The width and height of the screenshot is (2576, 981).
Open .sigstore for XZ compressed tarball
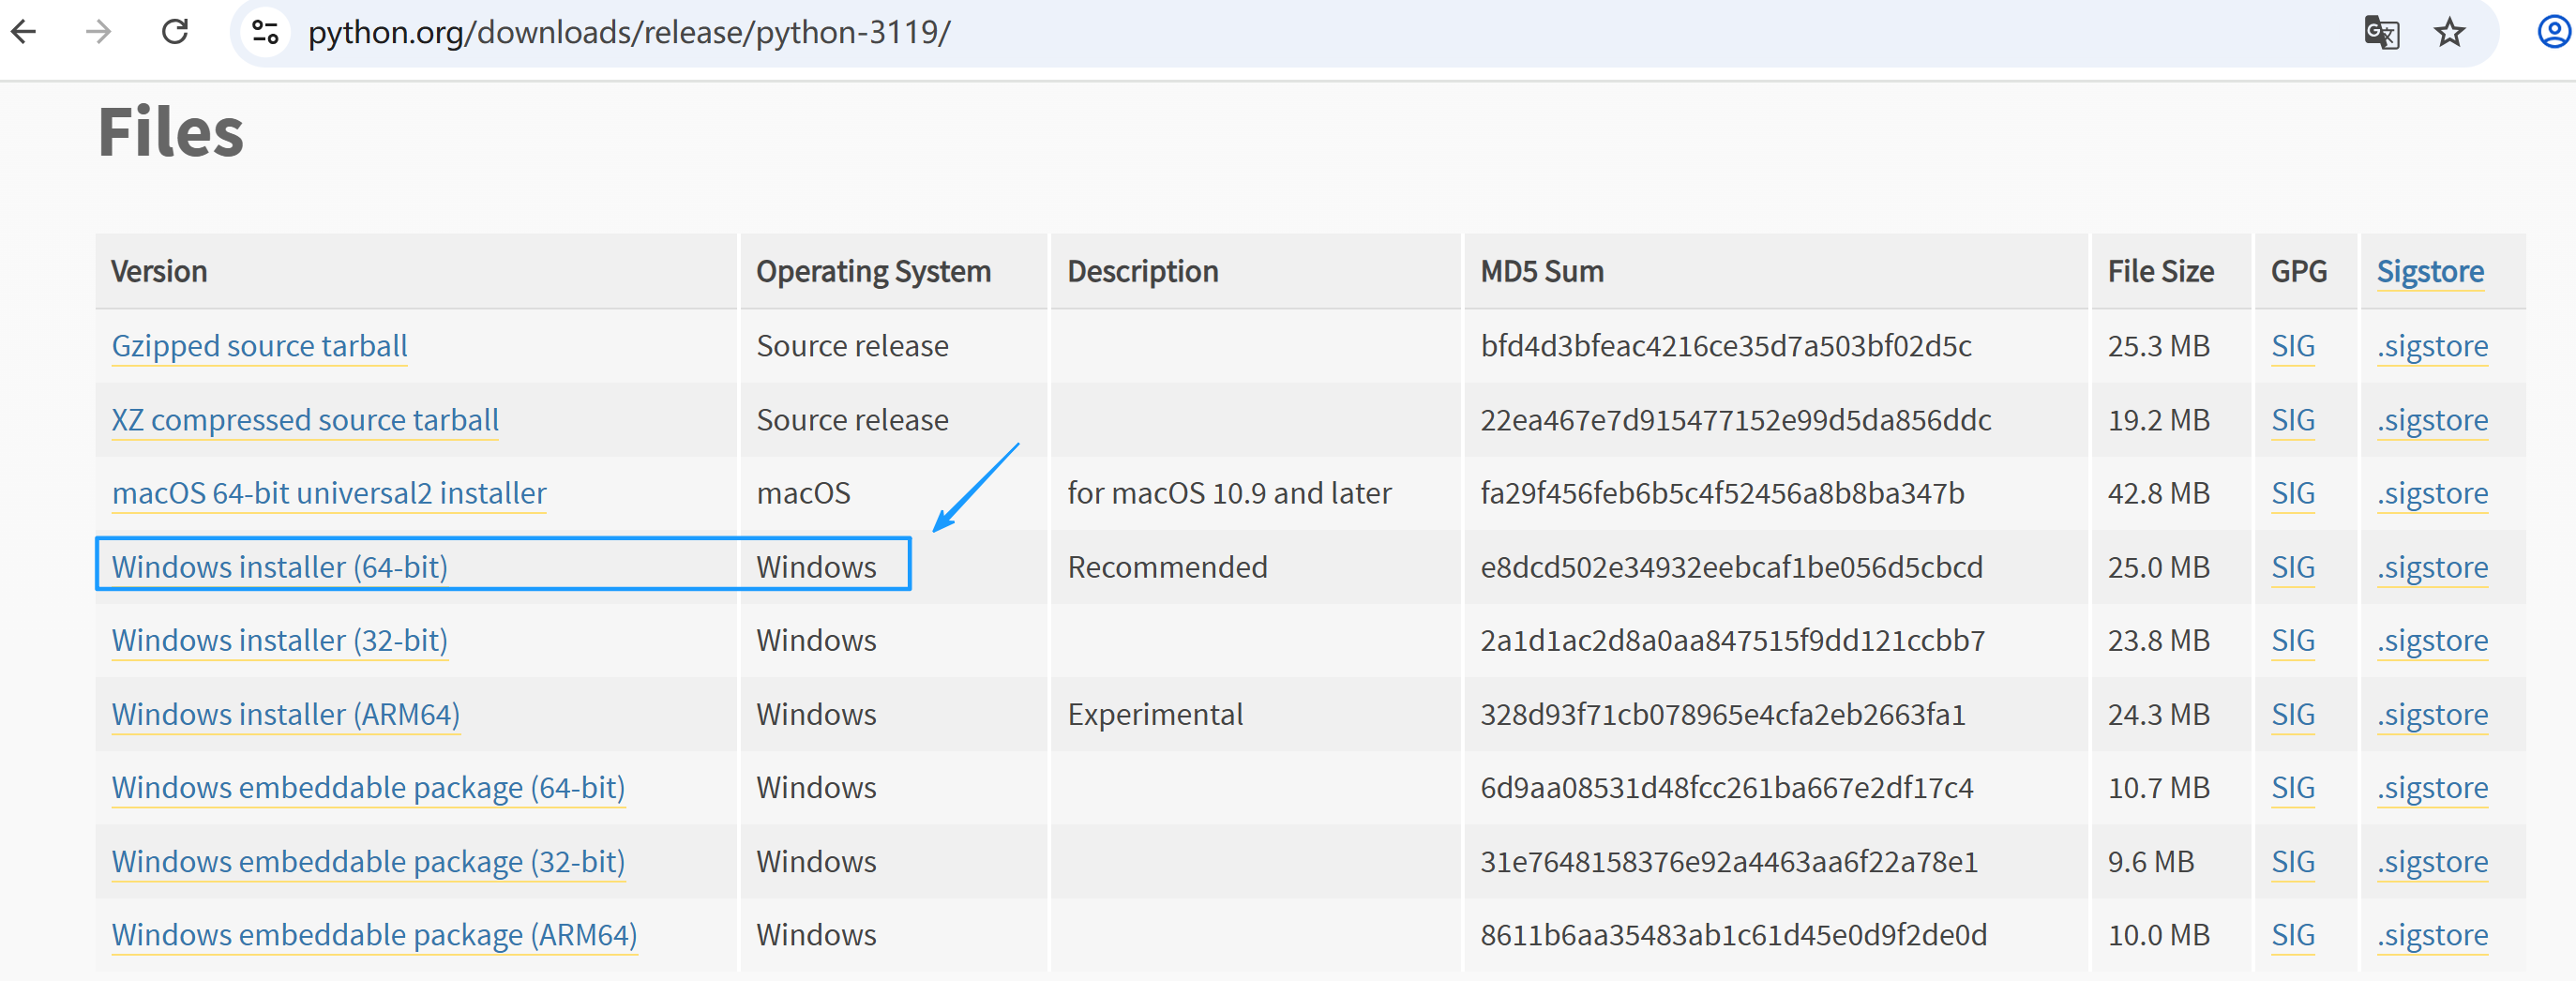tap(2432, 420)
